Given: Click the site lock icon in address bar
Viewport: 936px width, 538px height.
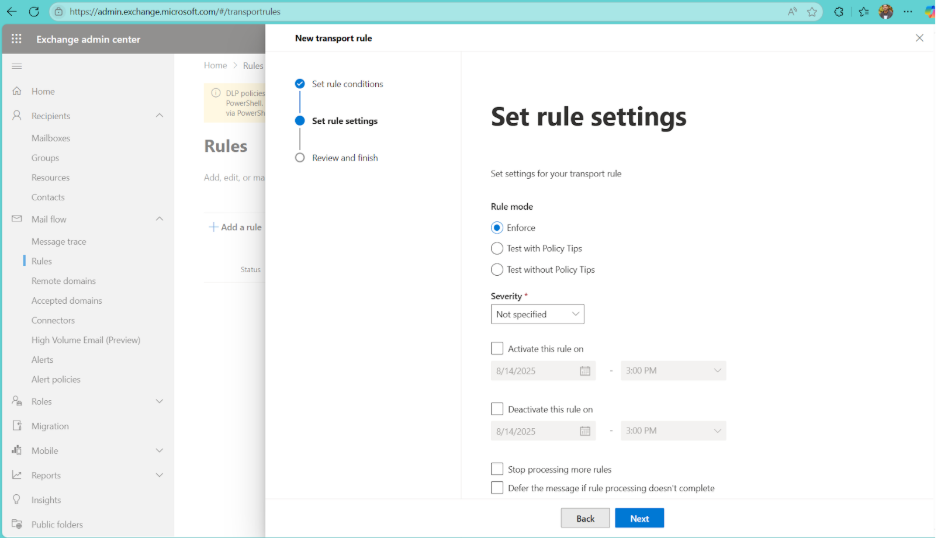Looking at the screenshot, I should point(58,11).
